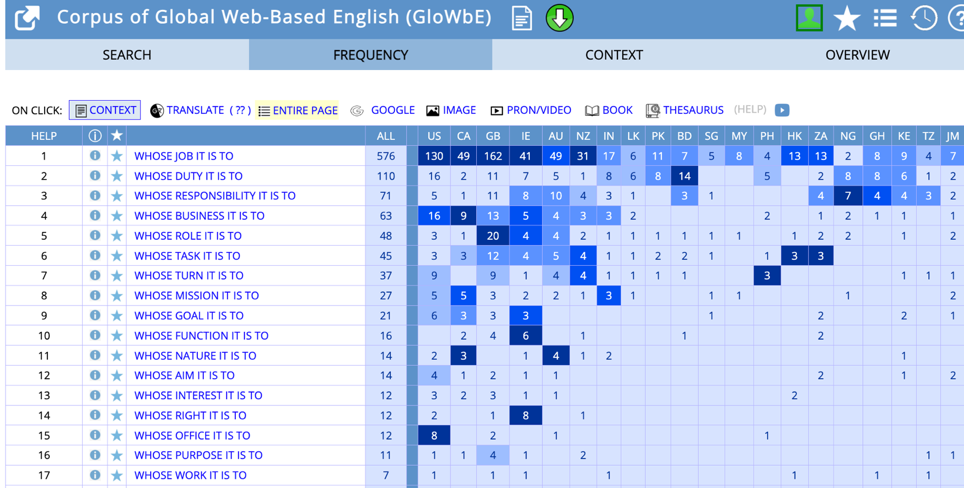Star the WHOSE DUTY IT IS TO row
The height and width of the screenshot is (488, 964).
(117, 176)
